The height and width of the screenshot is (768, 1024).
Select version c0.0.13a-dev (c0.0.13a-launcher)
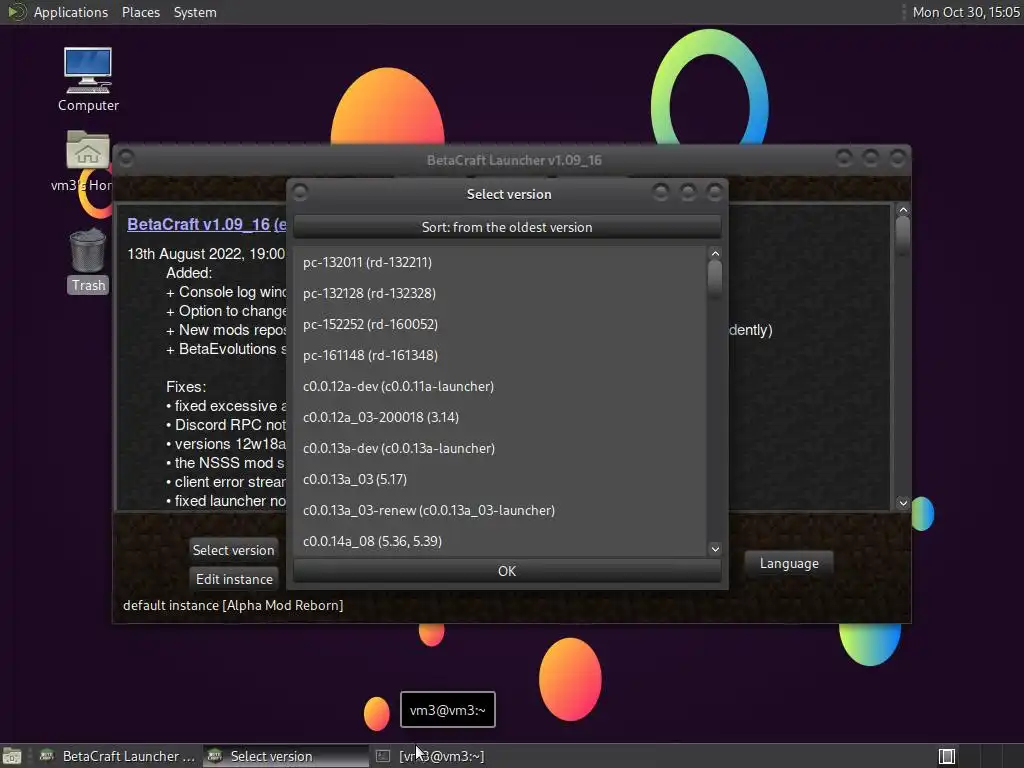coord(500,449)
